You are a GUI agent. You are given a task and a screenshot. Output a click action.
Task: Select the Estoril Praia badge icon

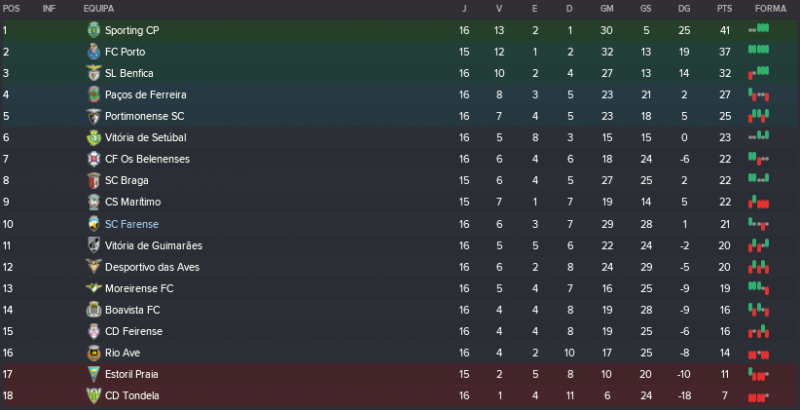[94, 373]
